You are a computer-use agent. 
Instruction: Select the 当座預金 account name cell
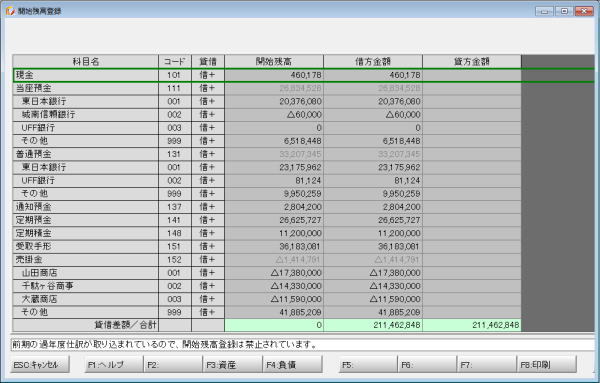pyautogui.click(x=85, y=88)
